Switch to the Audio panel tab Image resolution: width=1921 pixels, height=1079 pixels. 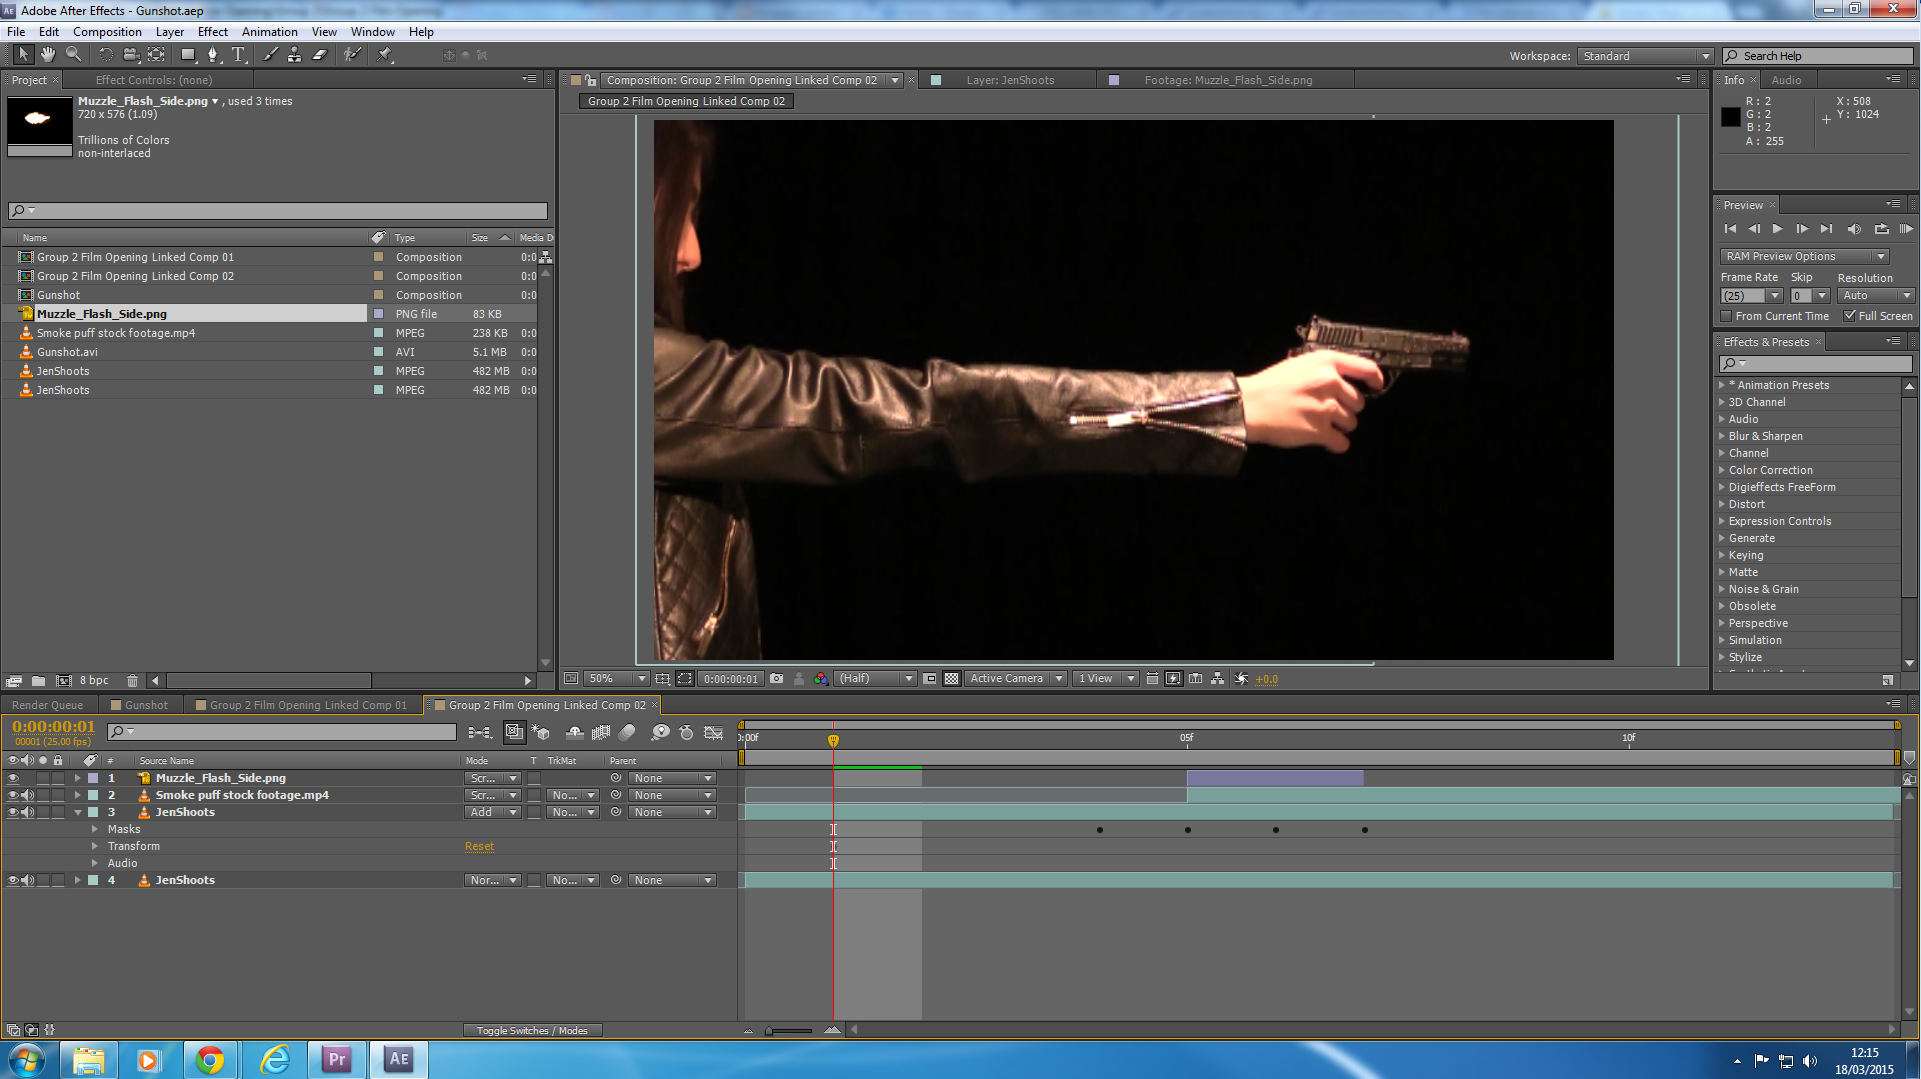point(1786,80)
